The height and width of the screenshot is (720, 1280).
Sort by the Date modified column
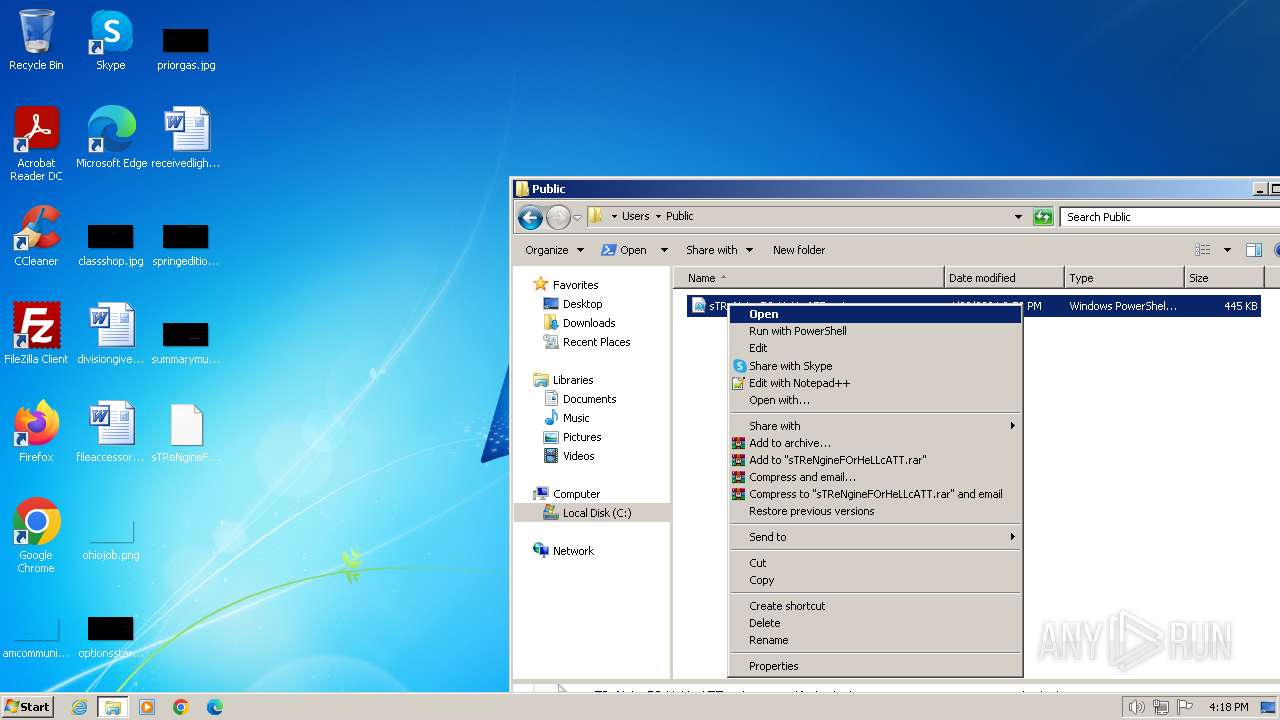1004,278
